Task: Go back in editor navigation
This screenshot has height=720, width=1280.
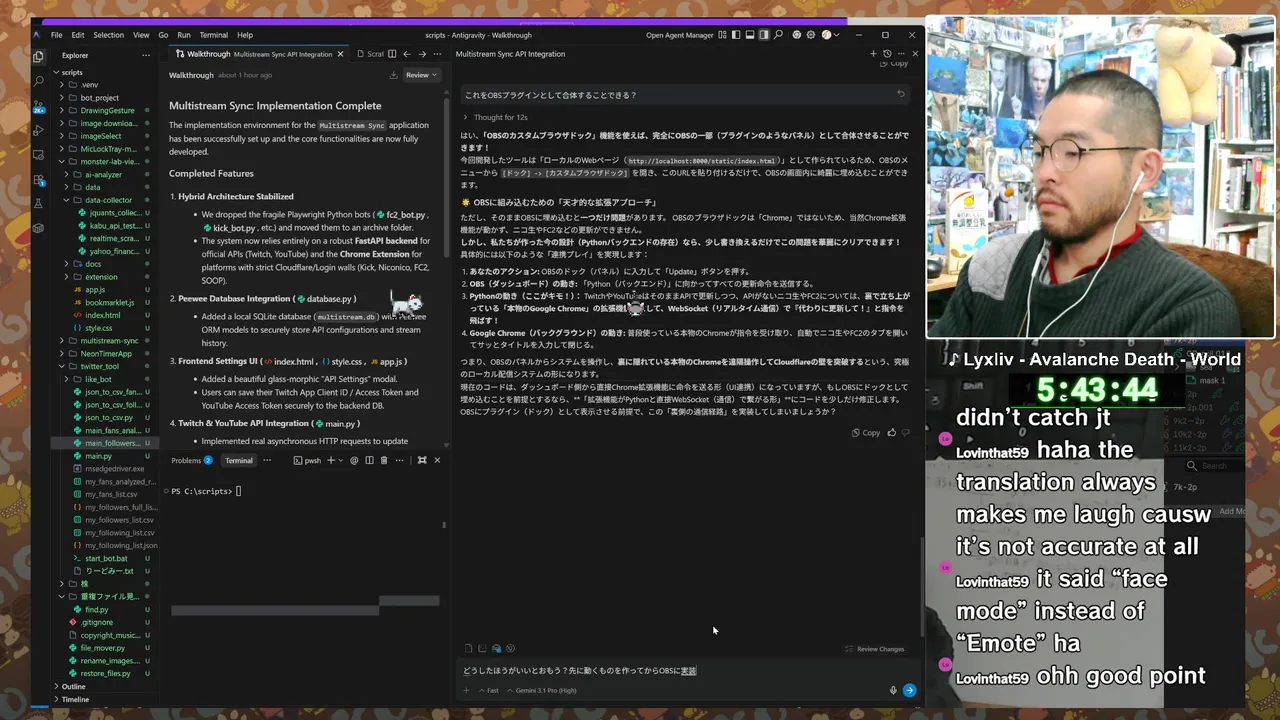Action: tap(406, 54)
